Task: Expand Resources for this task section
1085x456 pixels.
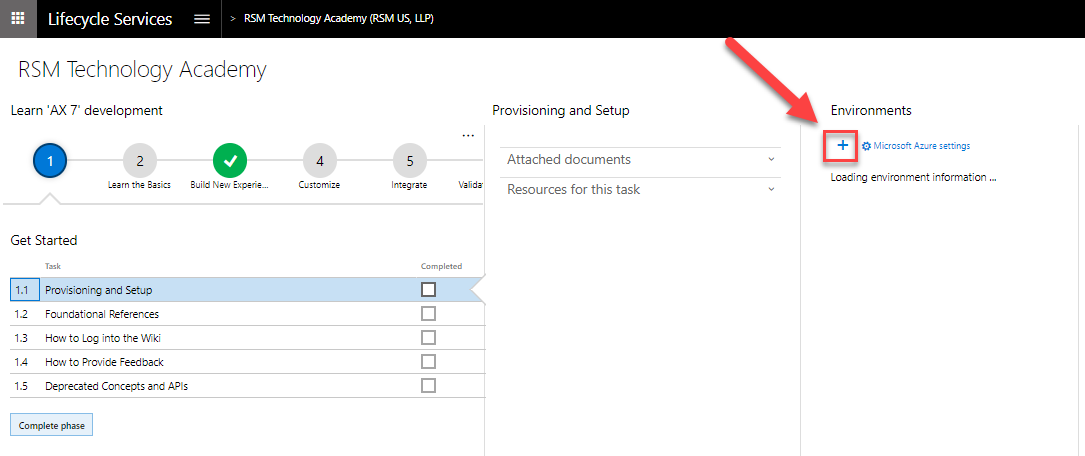Action: click(640, 190)
